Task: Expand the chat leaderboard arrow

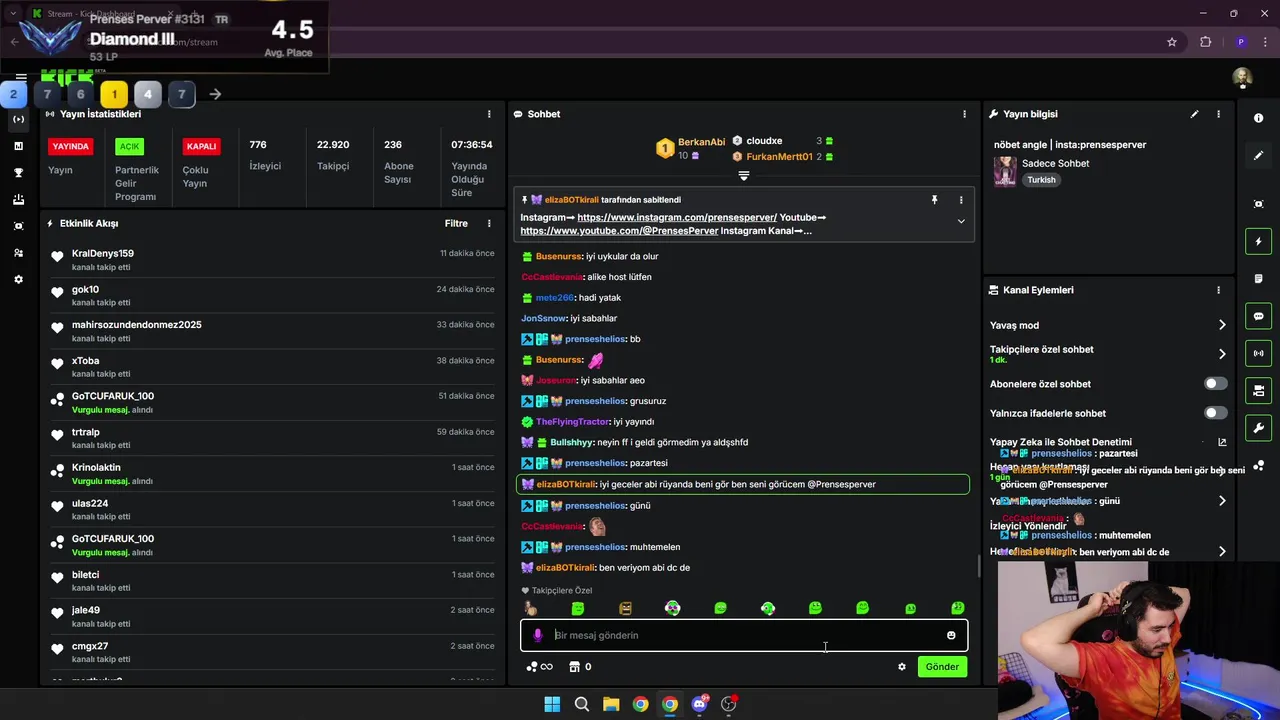Action: click(x=743, y=176)
